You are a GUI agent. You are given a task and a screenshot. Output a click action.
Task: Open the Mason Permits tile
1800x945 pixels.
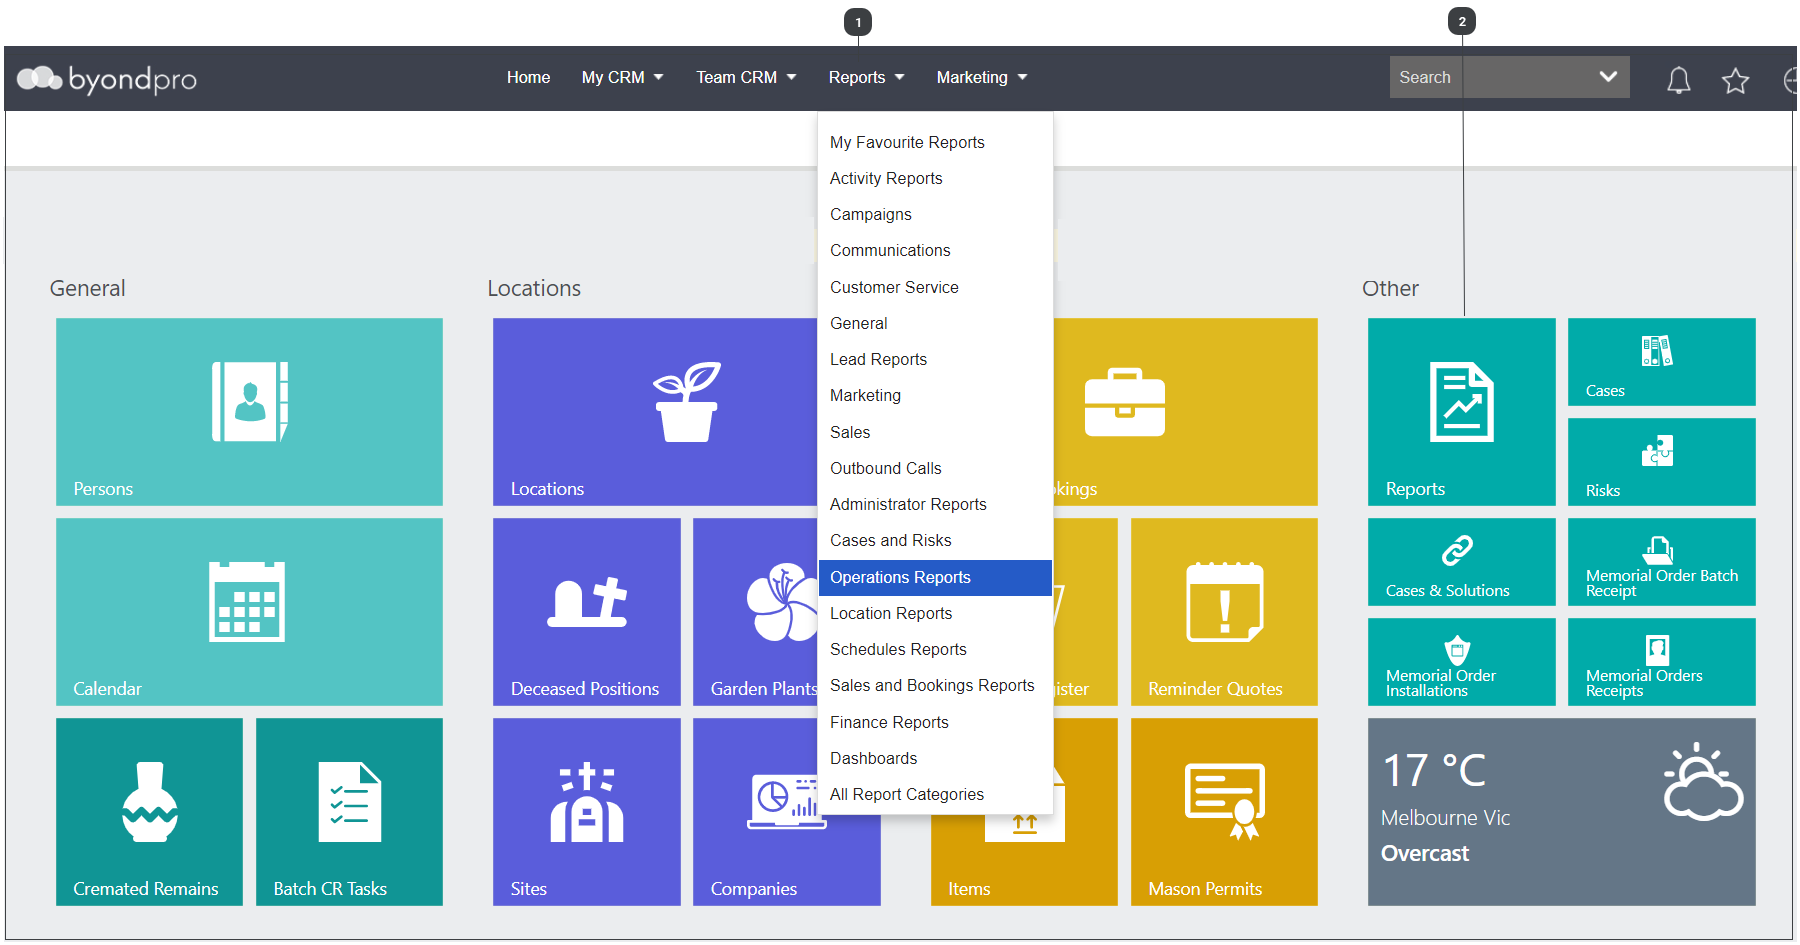point(1224,811)
